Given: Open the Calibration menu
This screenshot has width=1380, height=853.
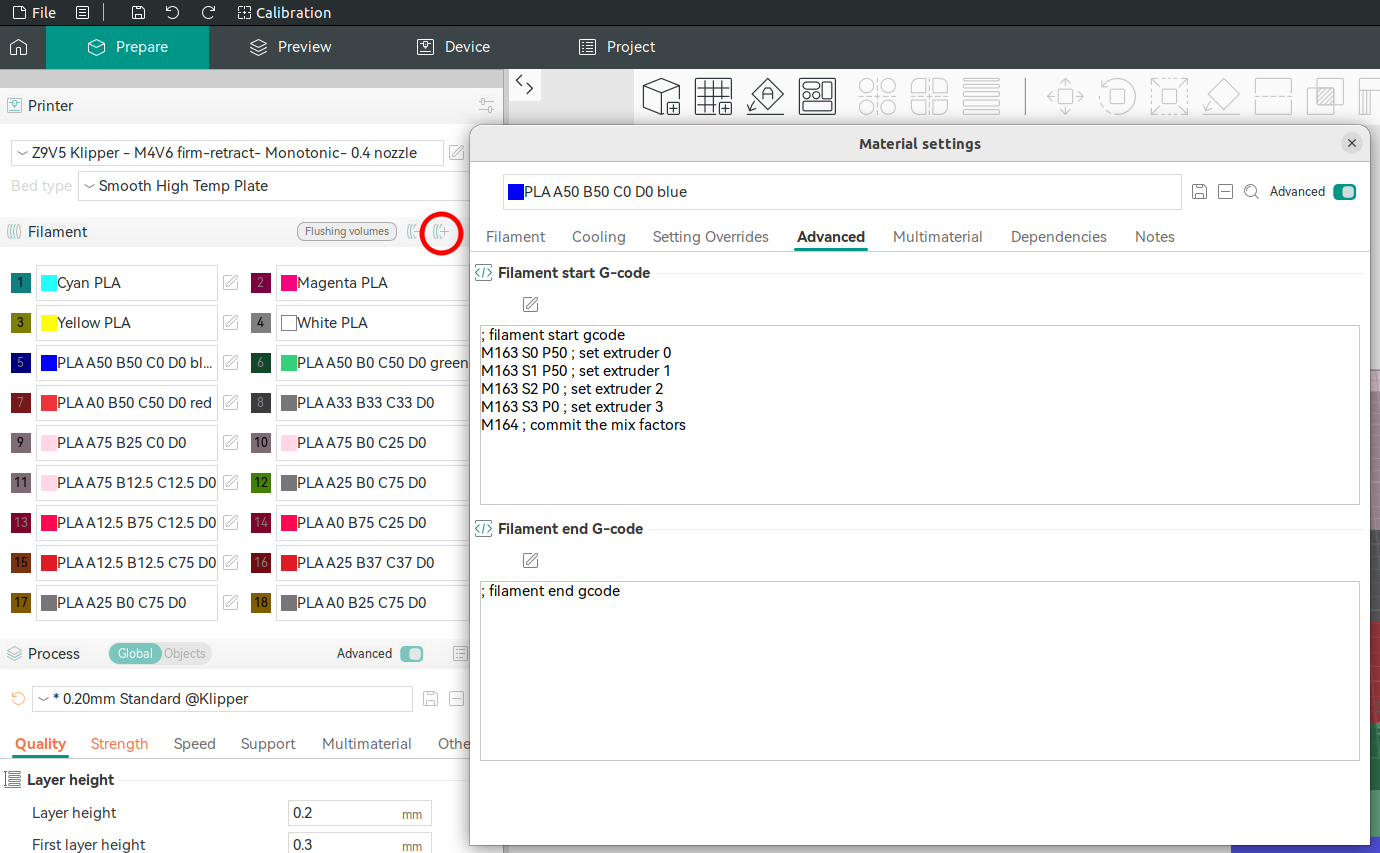Looking at the screenshot, I should pos(285,13).
